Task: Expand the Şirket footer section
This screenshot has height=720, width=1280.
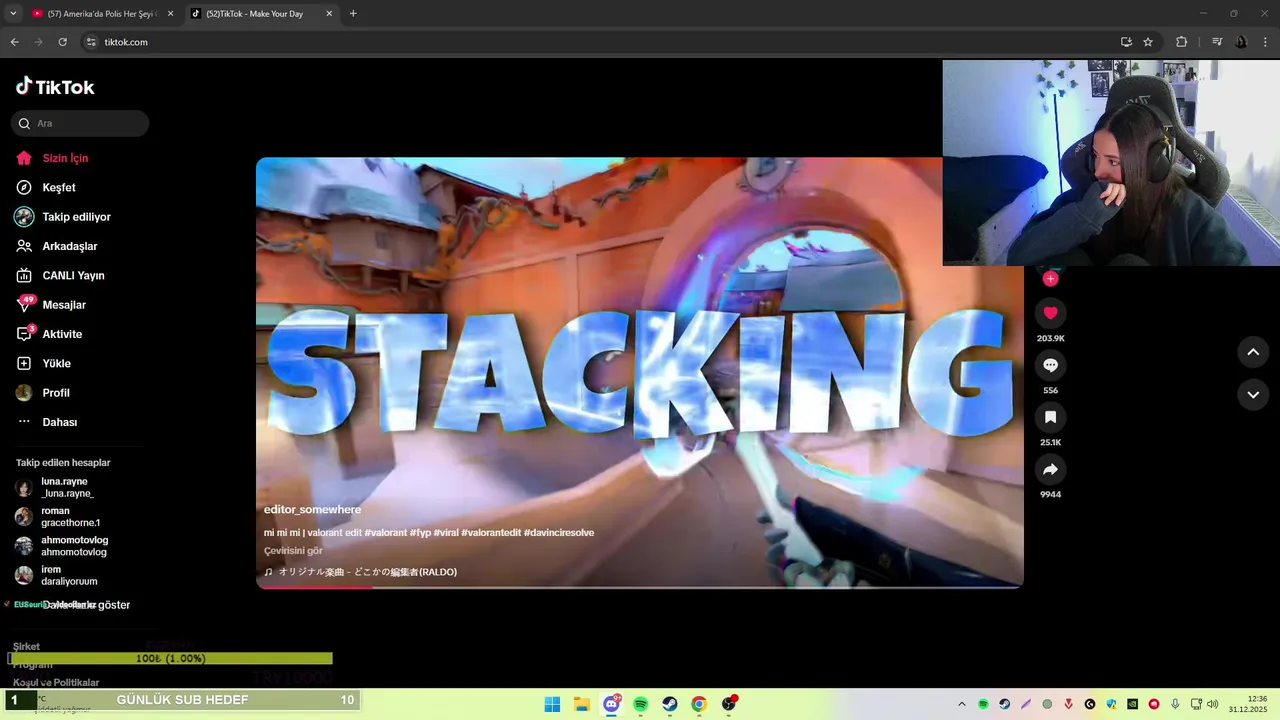Action: pos(27,646)
